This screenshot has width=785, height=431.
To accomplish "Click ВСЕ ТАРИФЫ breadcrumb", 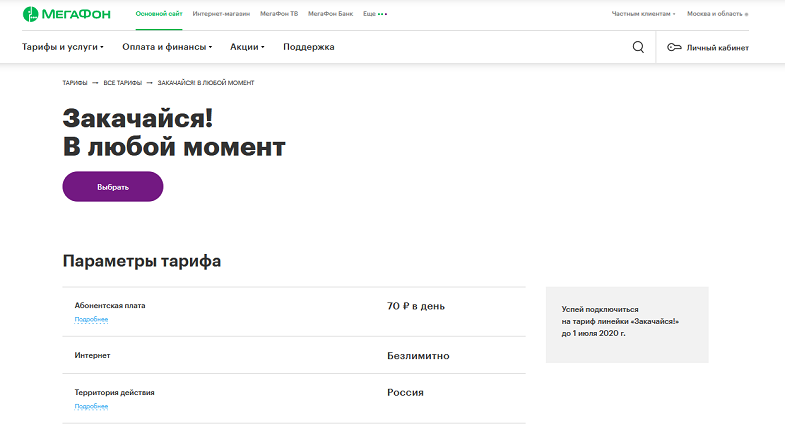I will coord(123,83).
